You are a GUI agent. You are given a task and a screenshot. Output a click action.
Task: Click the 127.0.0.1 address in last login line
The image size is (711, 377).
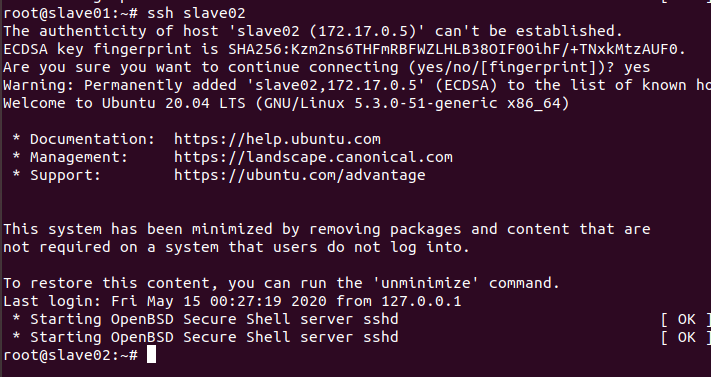(421, 301)
